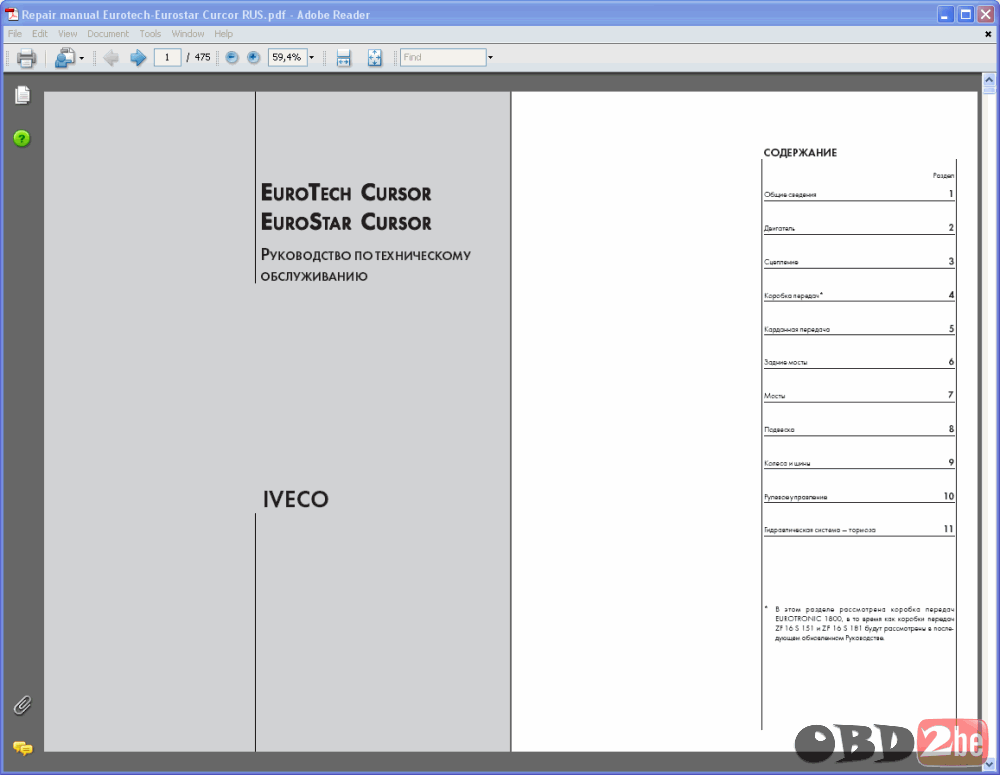Click contents entry for section 4
Viewport: 1000px width, 775px height.
tap(859, 295)
